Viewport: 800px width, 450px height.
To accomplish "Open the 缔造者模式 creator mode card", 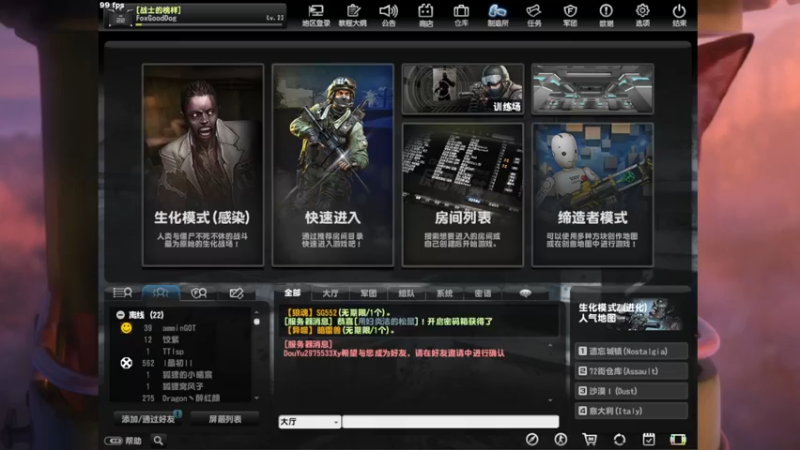I will [x=592, y=194].
